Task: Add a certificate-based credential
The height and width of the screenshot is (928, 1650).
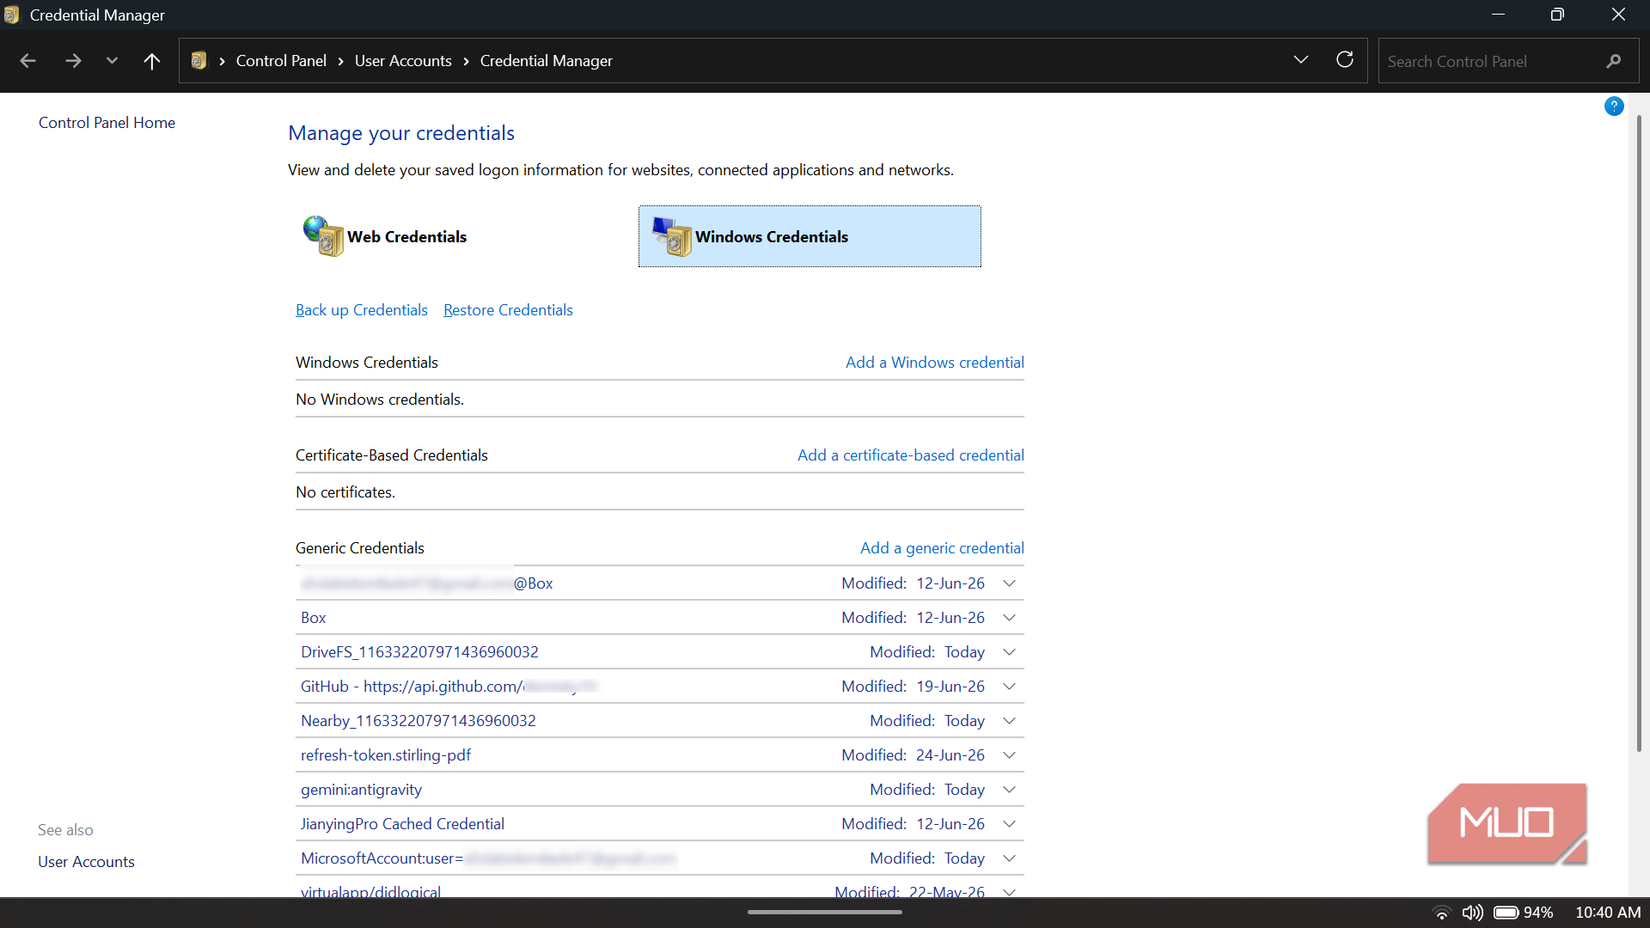Action: (911, 455)
